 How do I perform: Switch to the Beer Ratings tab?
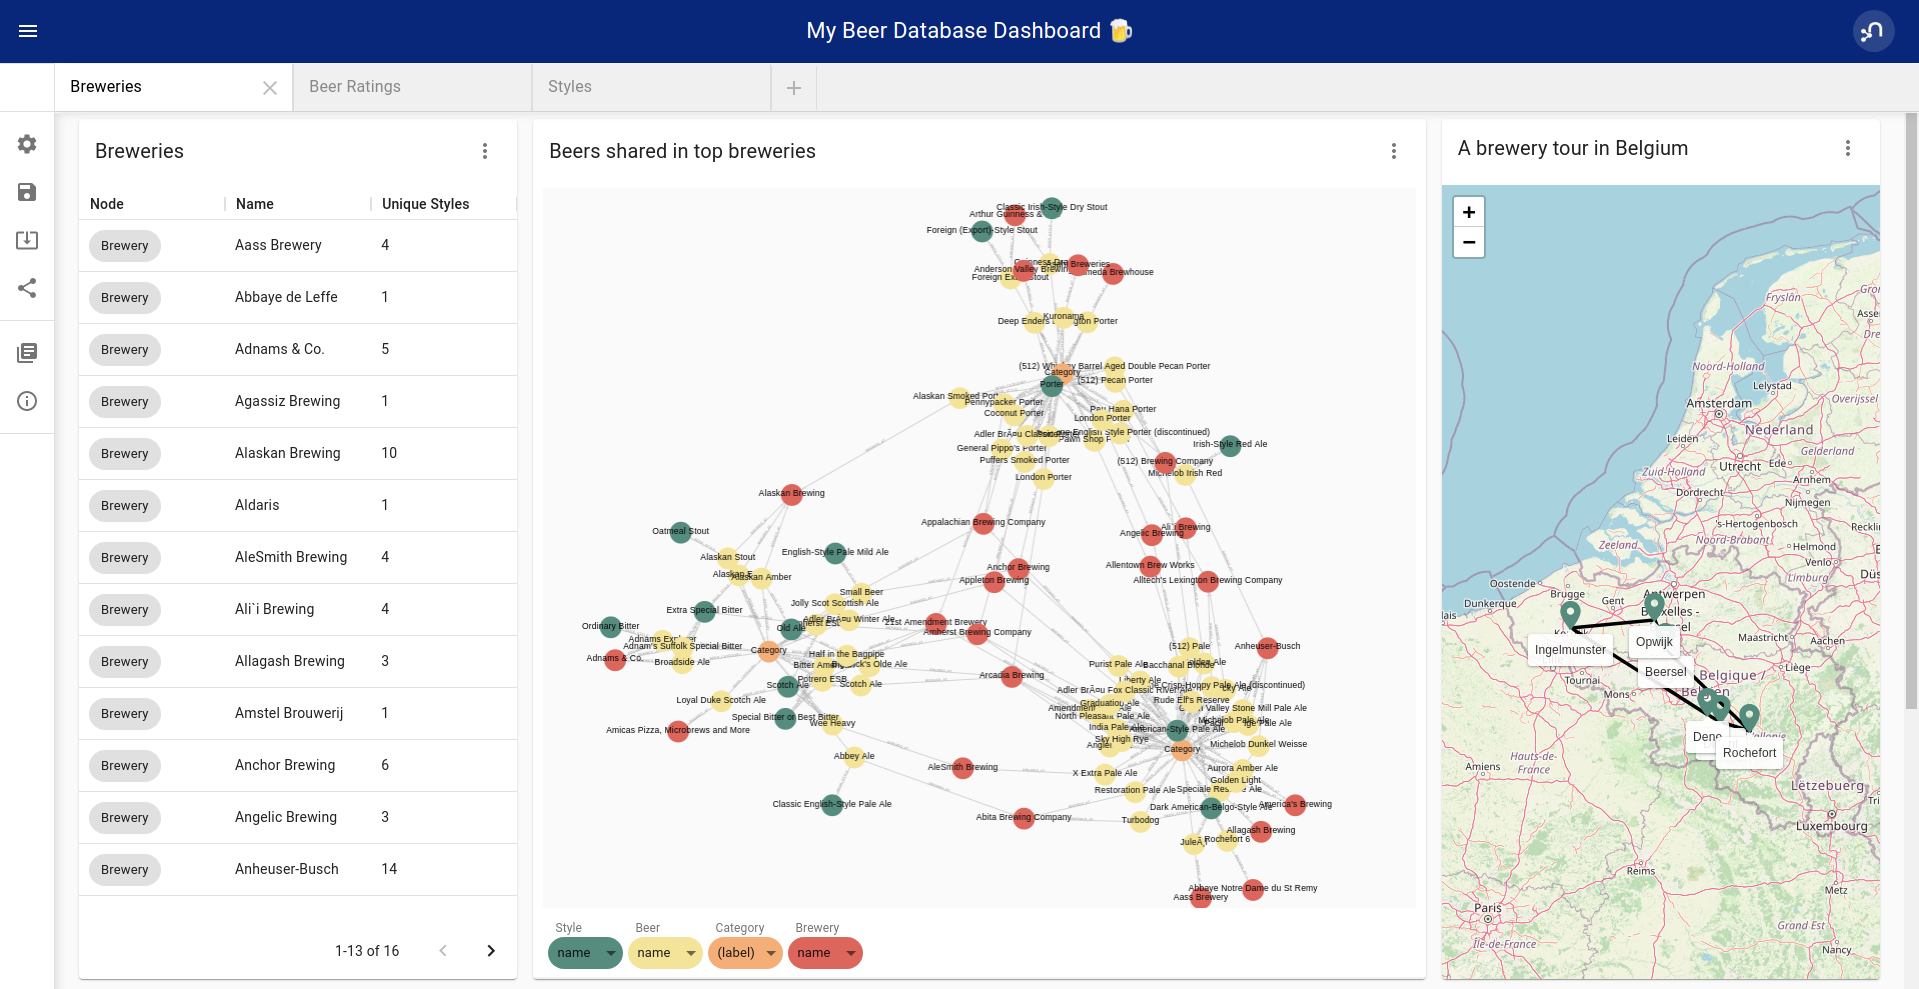coord(412,87)
